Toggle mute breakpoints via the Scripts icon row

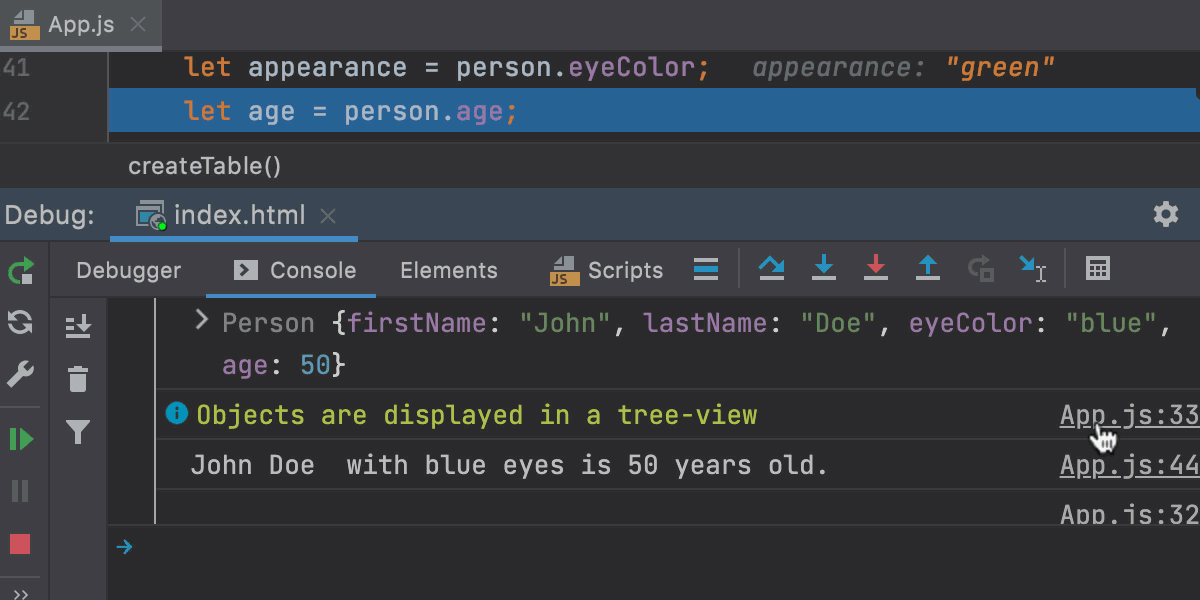click(706, 268)
